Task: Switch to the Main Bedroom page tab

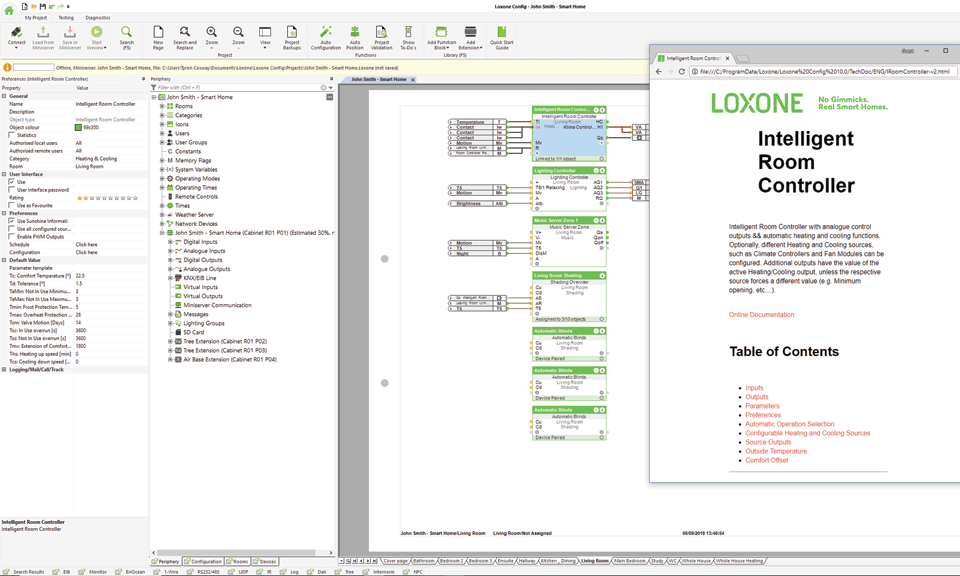Action: [x=630, y=561]
